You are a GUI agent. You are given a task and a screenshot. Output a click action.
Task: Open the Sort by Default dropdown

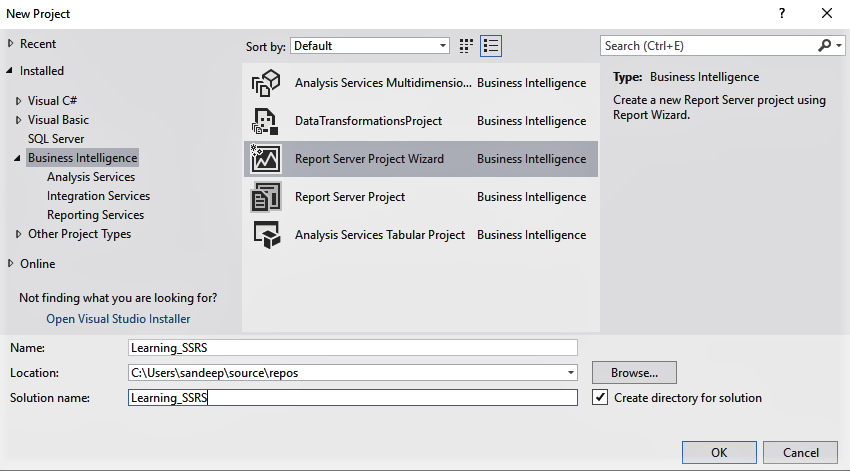[x=370, y=46]
